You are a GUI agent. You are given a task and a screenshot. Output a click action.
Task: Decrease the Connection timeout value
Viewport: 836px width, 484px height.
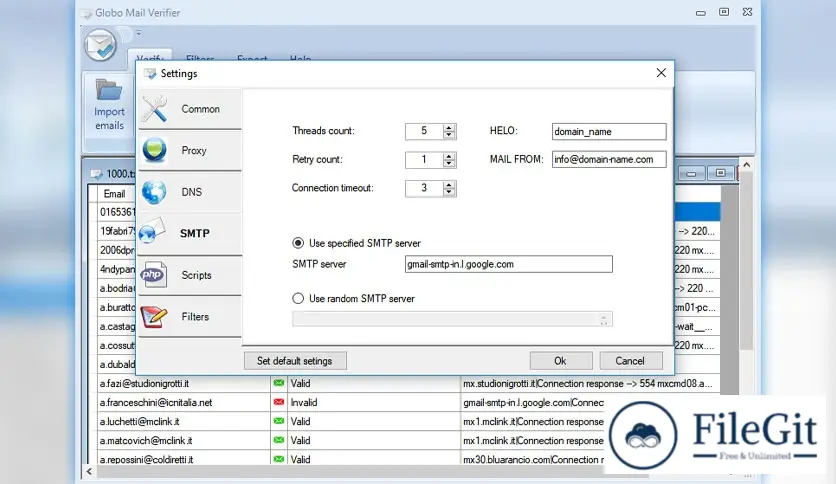(x=449, y=191)
